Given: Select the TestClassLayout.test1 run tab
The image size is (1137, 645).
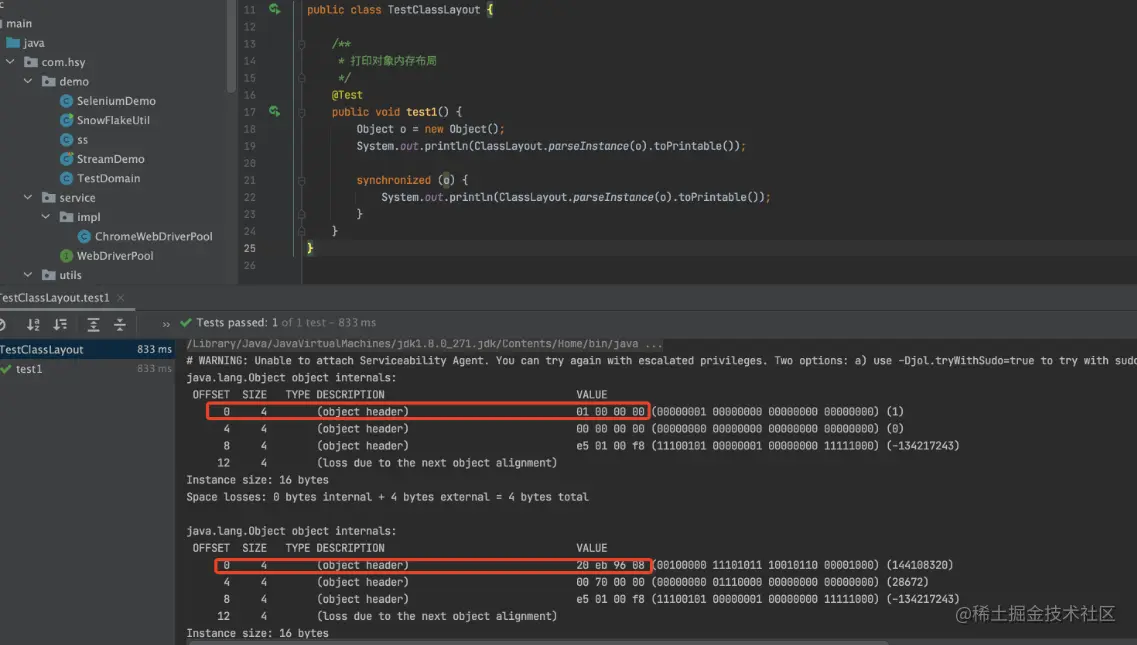Looking at the screenshot, I should (54, 297).
